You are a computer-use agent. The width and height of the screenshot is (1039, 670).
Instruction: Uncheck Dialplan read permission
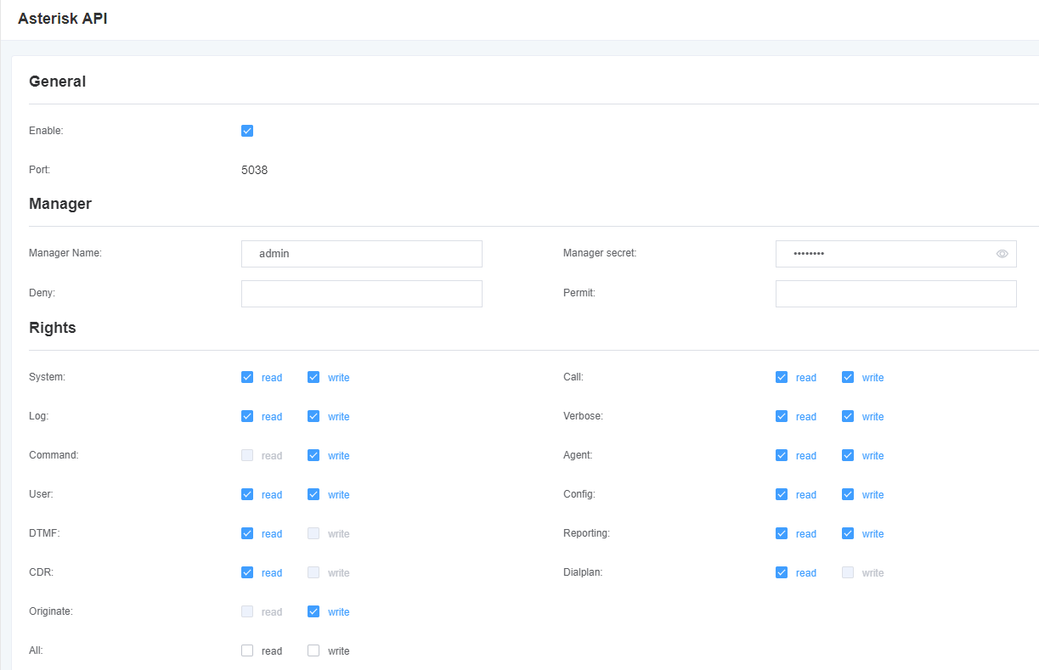click(782, 573)
